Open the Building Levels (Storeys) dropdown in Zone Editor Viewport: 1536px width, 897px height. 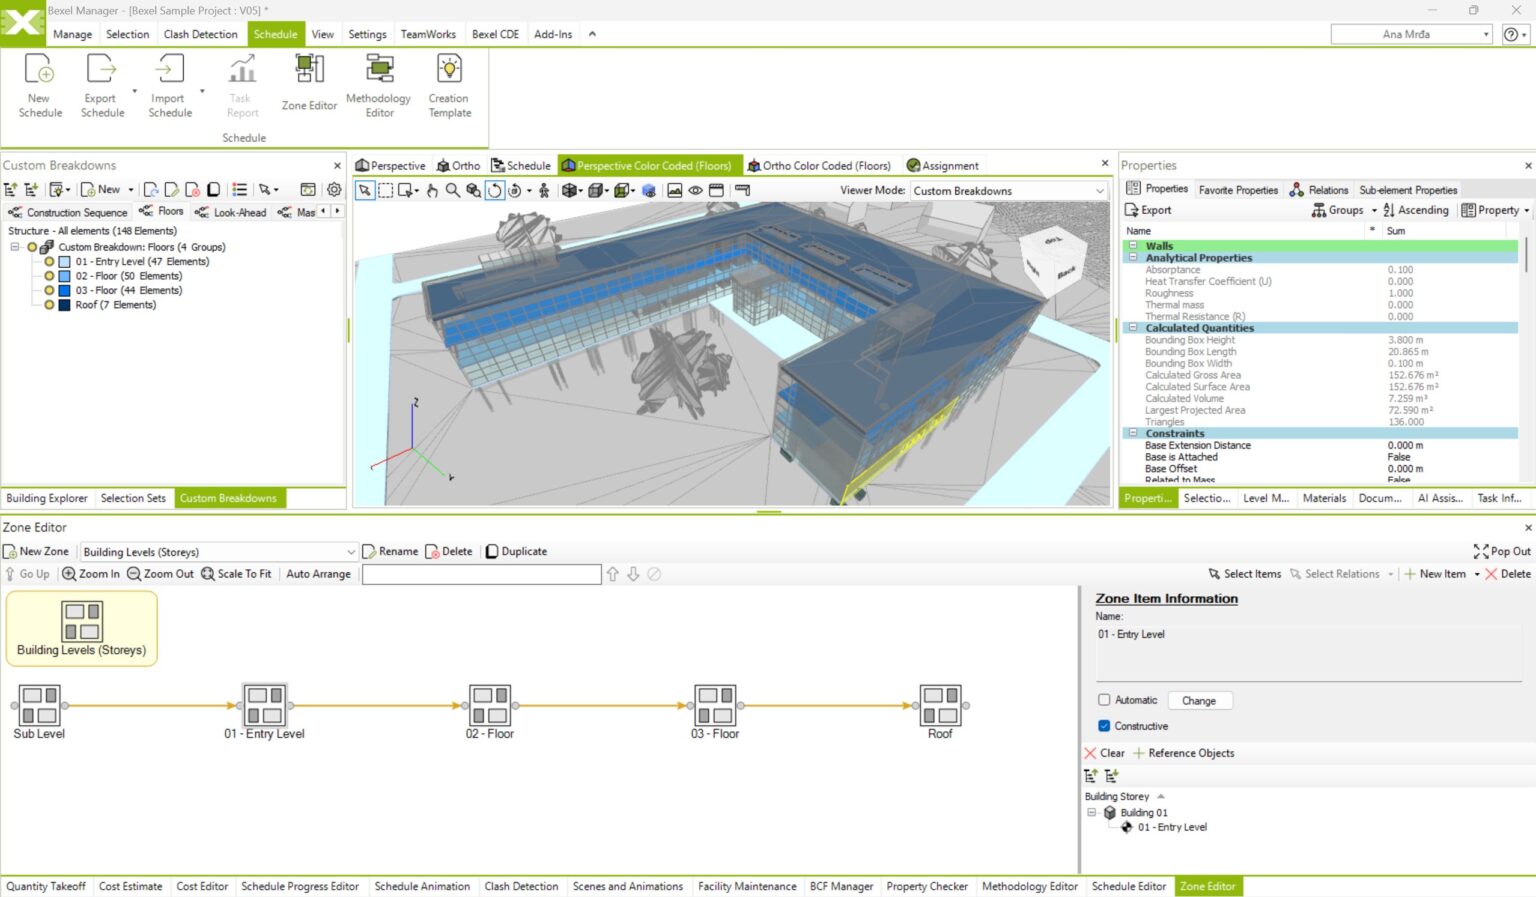pos(349,551)
